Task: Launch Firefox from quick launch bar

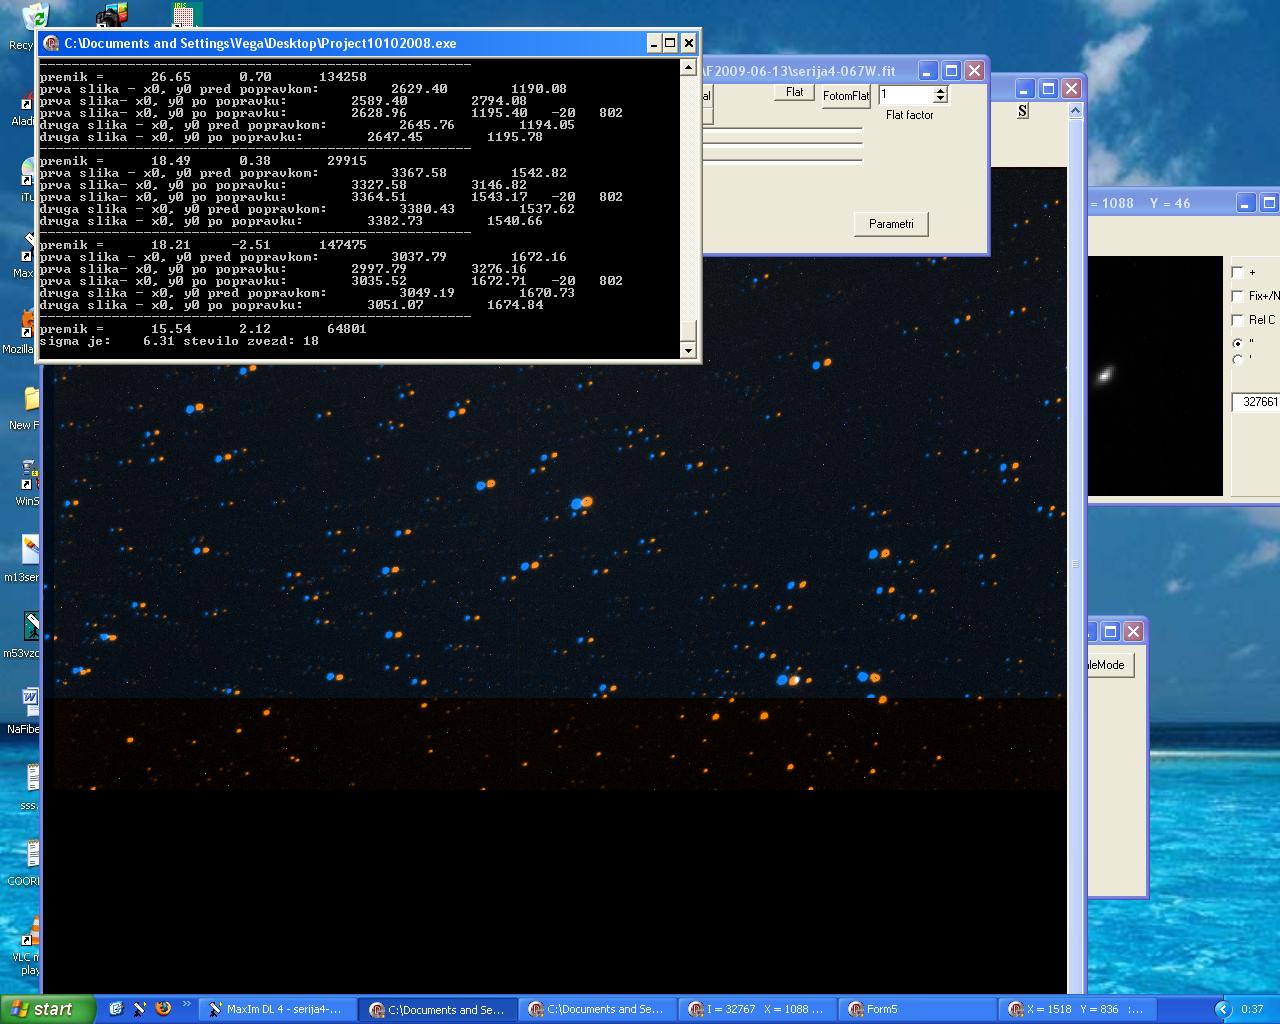Action: point(163,1009)
